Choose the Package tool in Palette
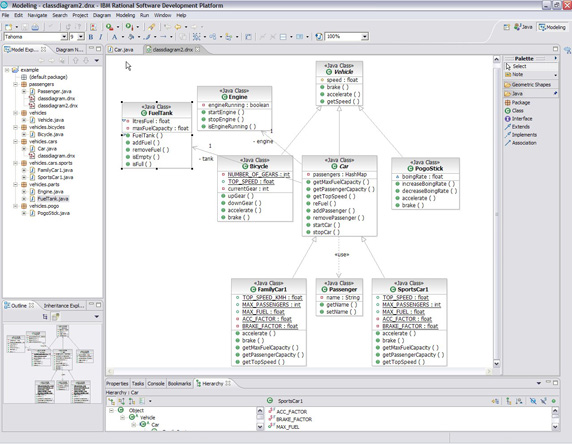The width and height of the screenshot is (572, 444). 517,103
